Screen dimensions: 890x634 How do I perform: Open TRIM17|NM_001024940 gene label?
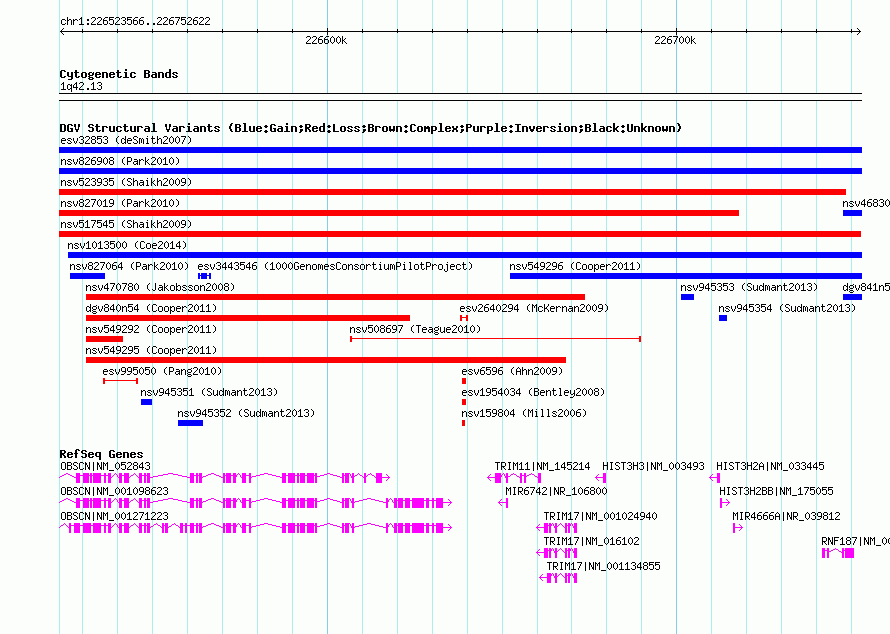point(601,516)
